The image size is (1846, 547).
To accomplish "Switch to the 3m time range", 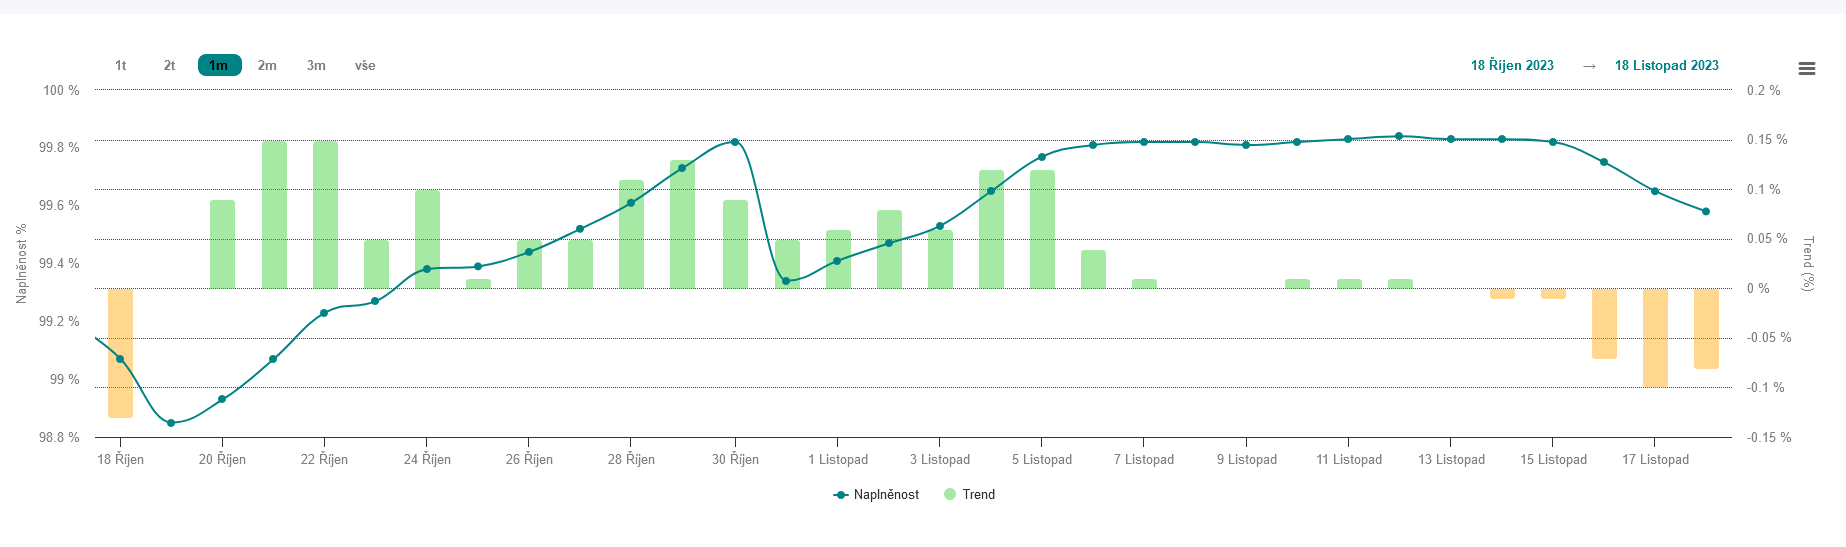I will click(316, 66).
